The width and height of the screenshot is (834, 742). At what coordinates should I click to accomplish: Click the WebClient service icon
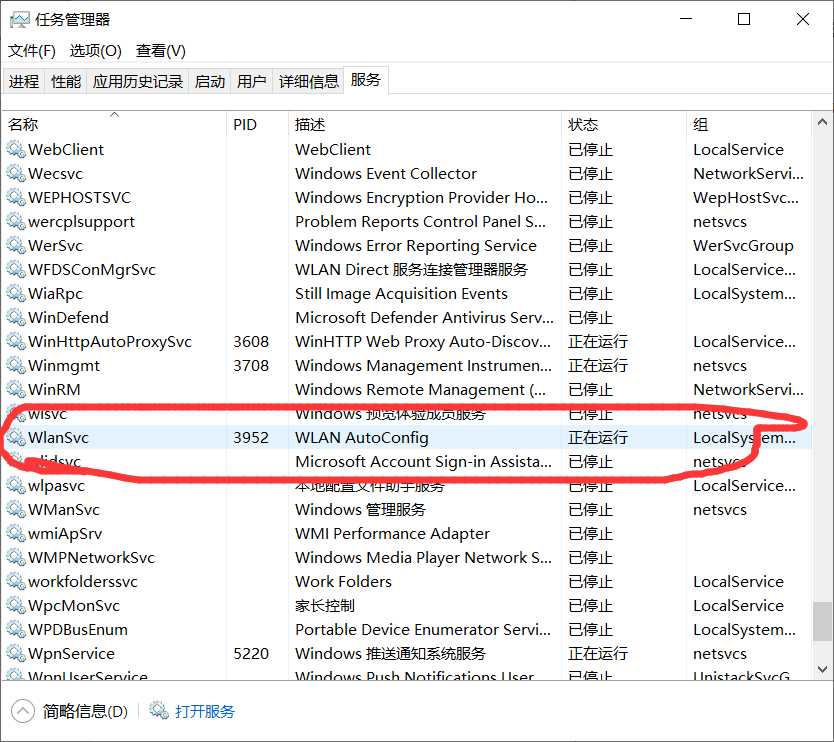click(16, 149)
